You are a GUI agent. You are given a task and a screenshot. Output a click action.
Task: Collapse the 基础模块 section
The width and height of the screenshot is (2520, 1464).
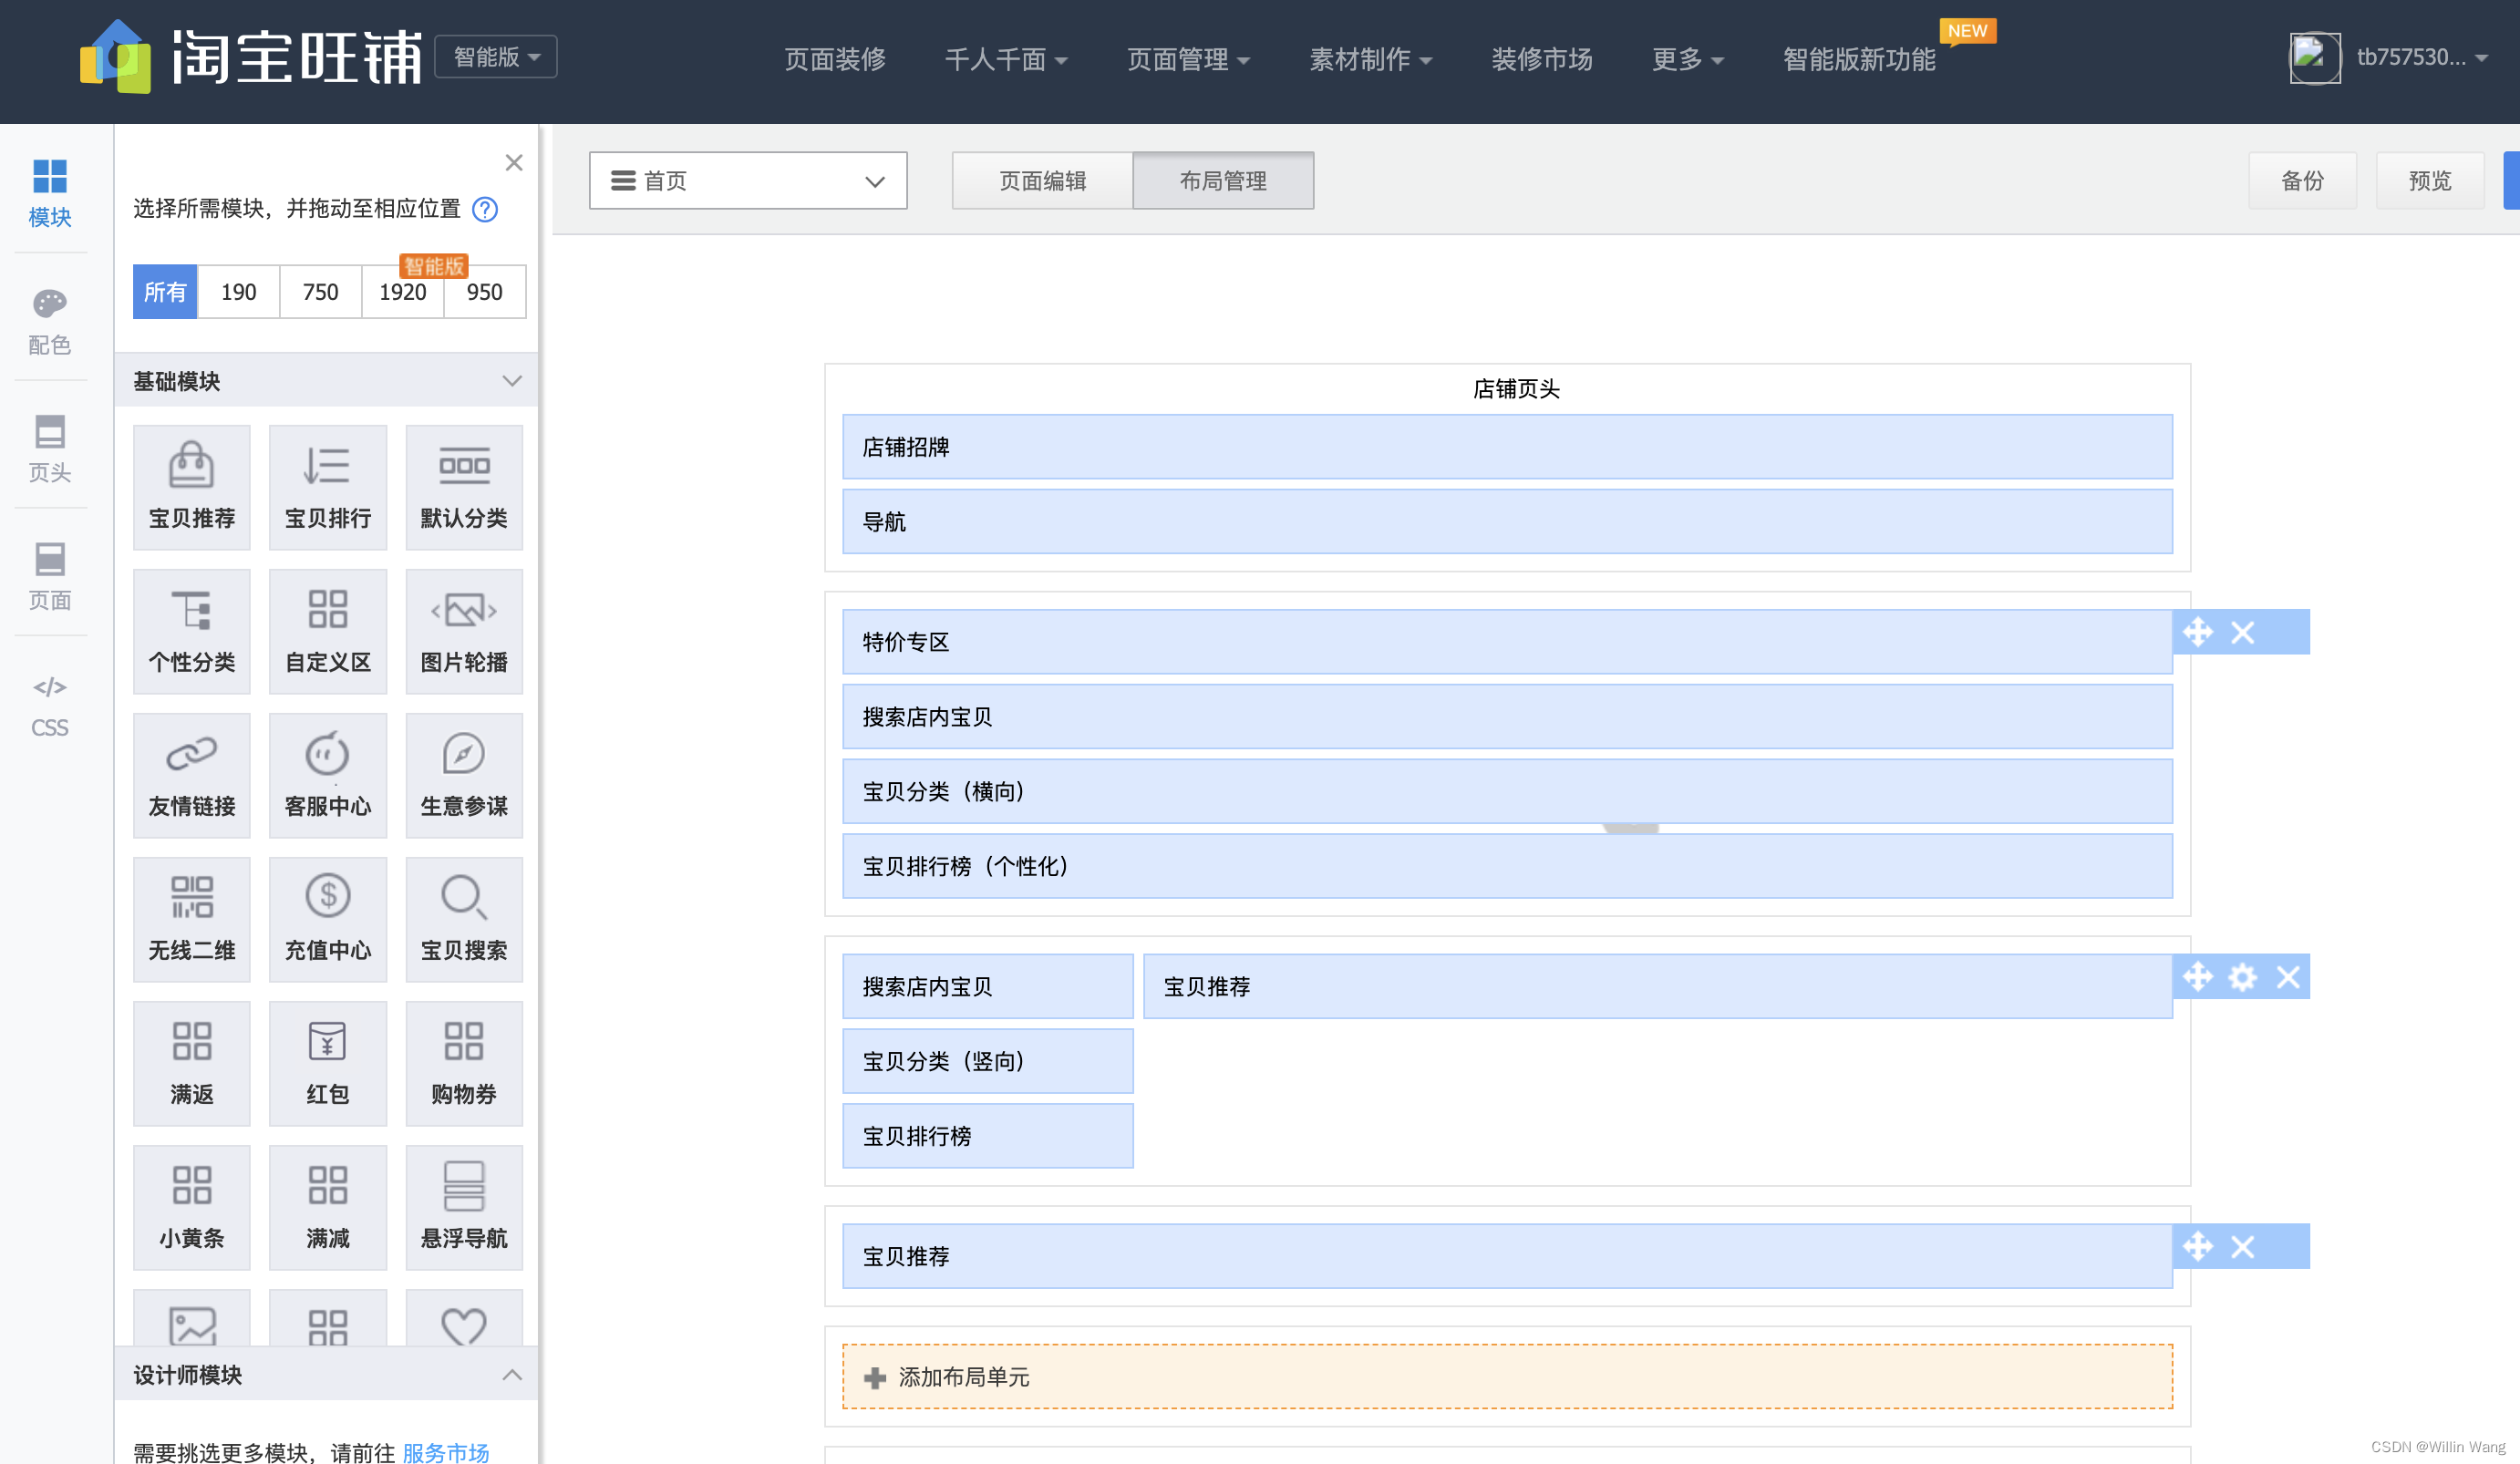click(511, 381)
